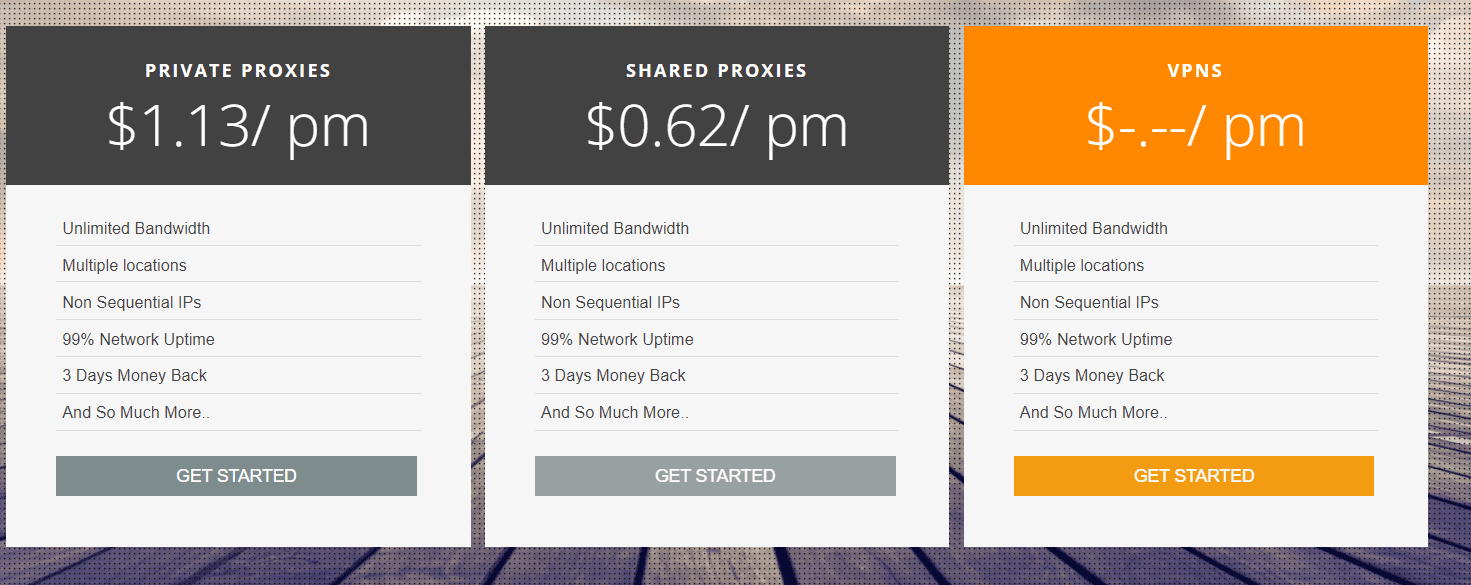1471x585 pixels.
Task: Click the $1.13/ pm price
Action: (x=238, y=127)
